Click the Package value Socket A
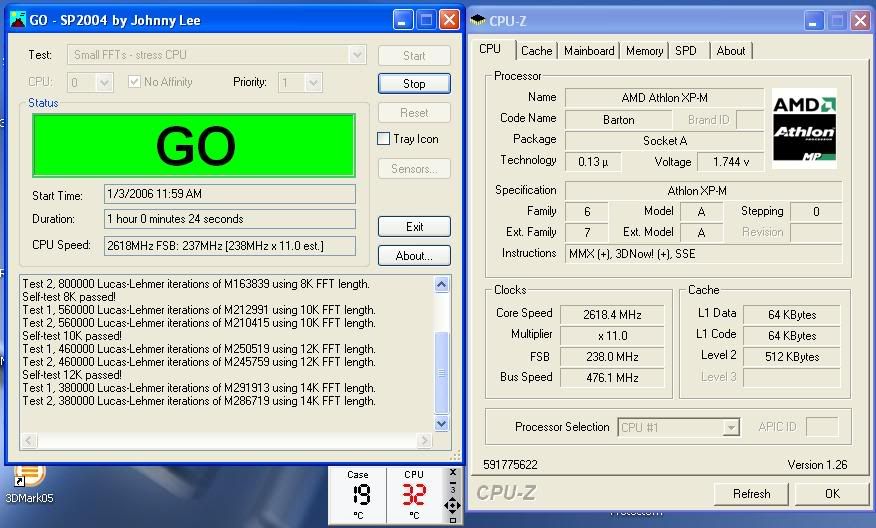The image size is (876, 528). click(664, 141)
